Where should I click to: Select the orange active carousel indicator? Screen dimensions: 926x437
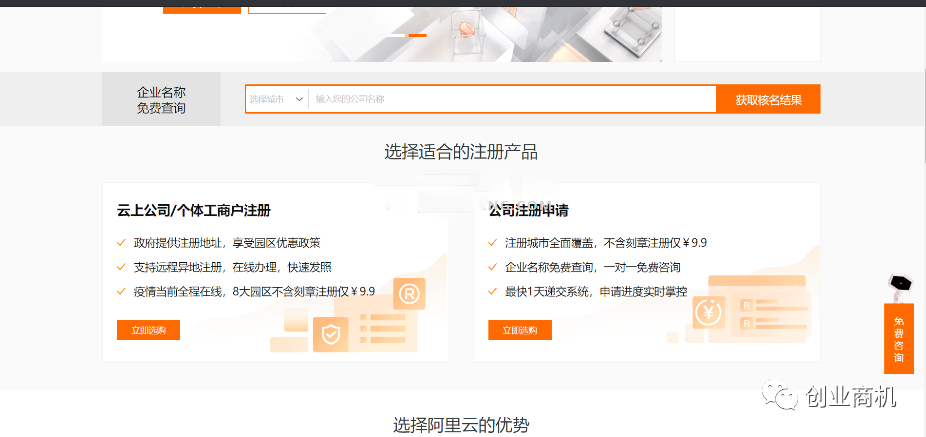tap(418, 35)
